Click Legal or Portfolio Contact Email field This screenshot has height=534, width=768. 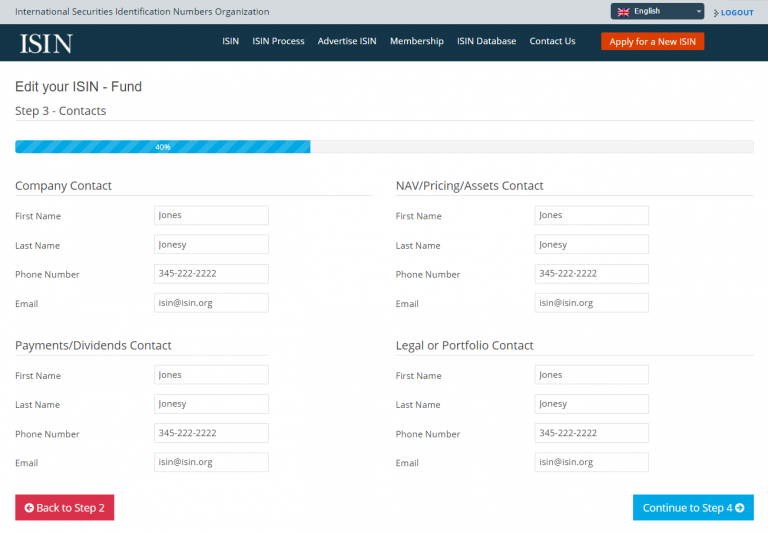coord(591,462)
